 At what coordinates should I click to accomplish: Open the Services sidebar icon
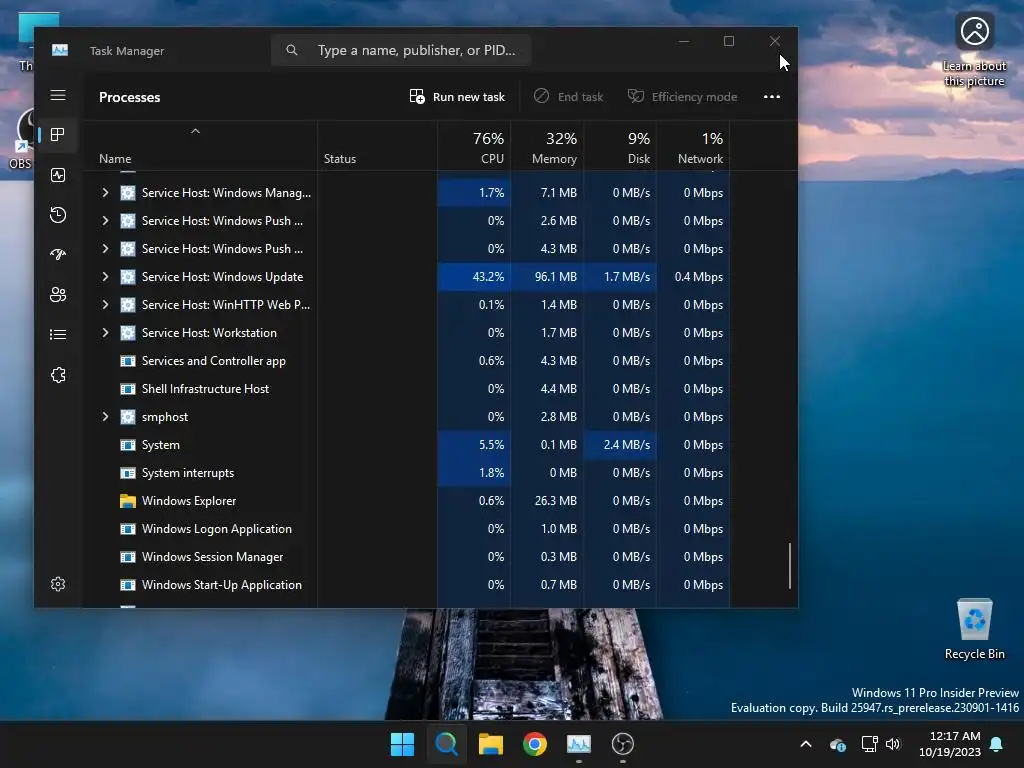tap(58, 375)
